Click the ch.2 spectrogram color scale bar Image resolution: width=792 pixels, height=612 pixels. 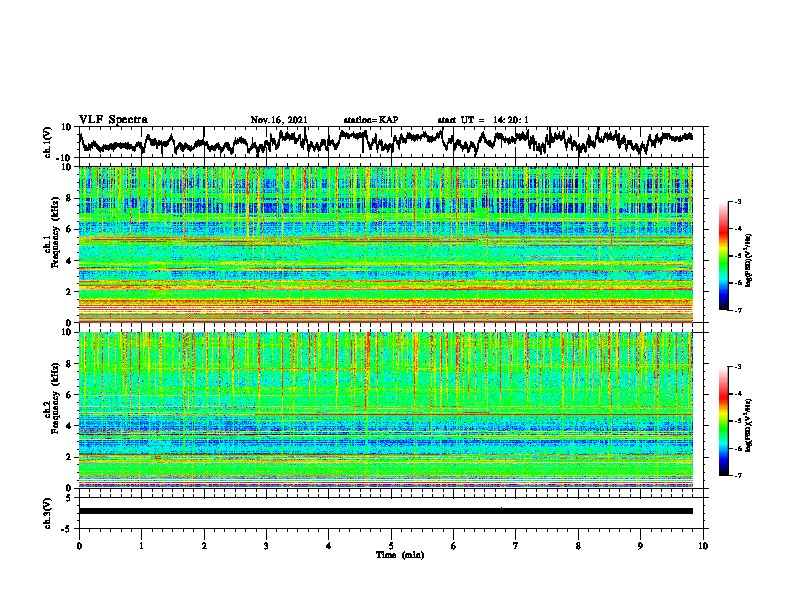coord(723,421)
